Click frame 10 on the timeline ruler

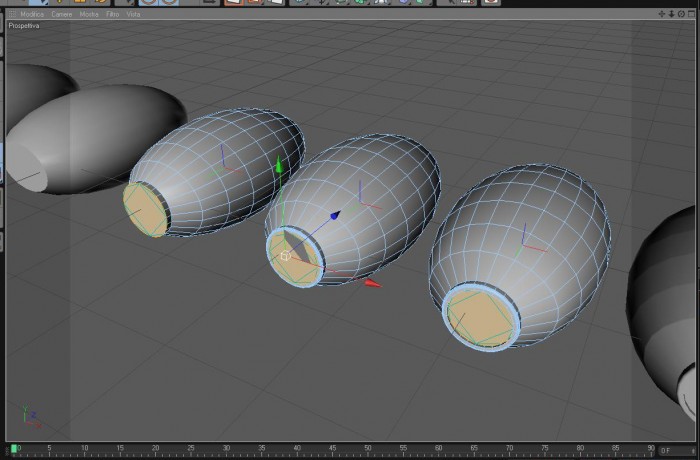84,448
